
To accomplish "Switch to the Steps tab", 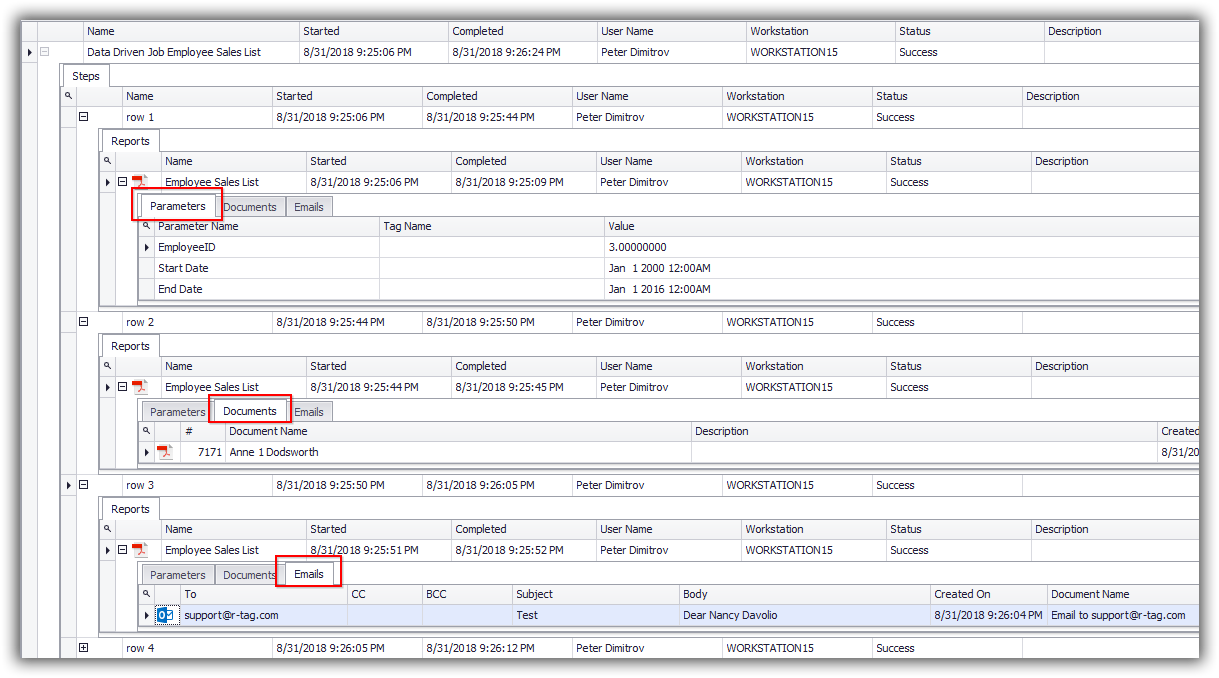I will [86, 76].
